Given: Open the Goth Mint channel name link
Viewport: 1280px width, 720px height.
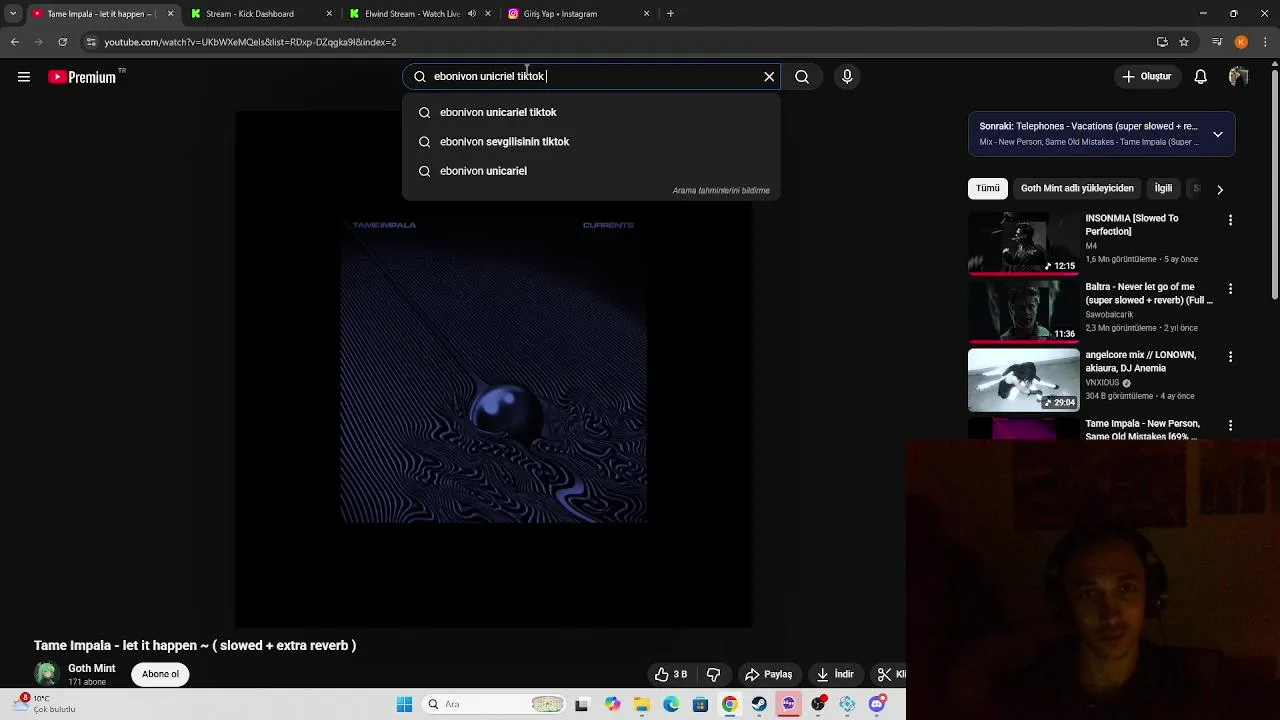Looking at the screenshot, I should point(92,668).
